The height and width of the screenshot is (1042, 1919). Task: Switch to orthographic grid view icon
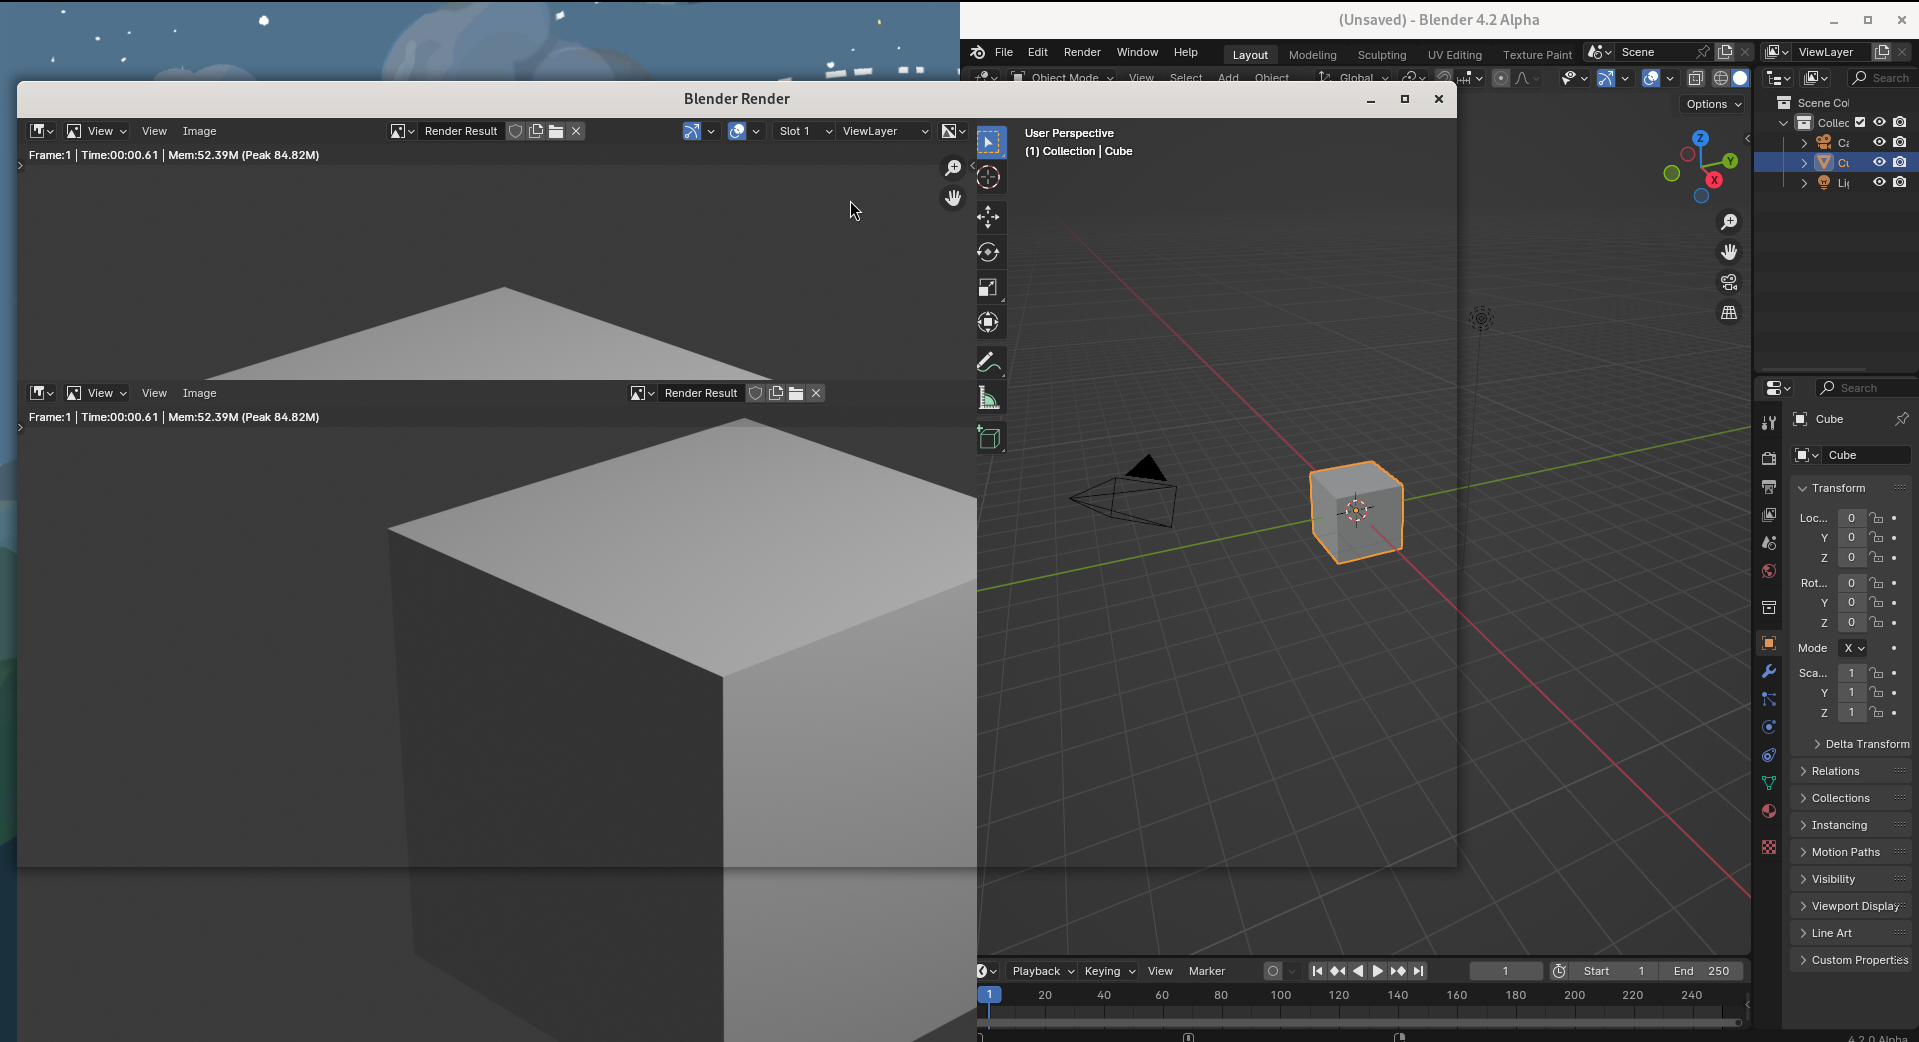pyautogui.click(x=1728, y=313)
